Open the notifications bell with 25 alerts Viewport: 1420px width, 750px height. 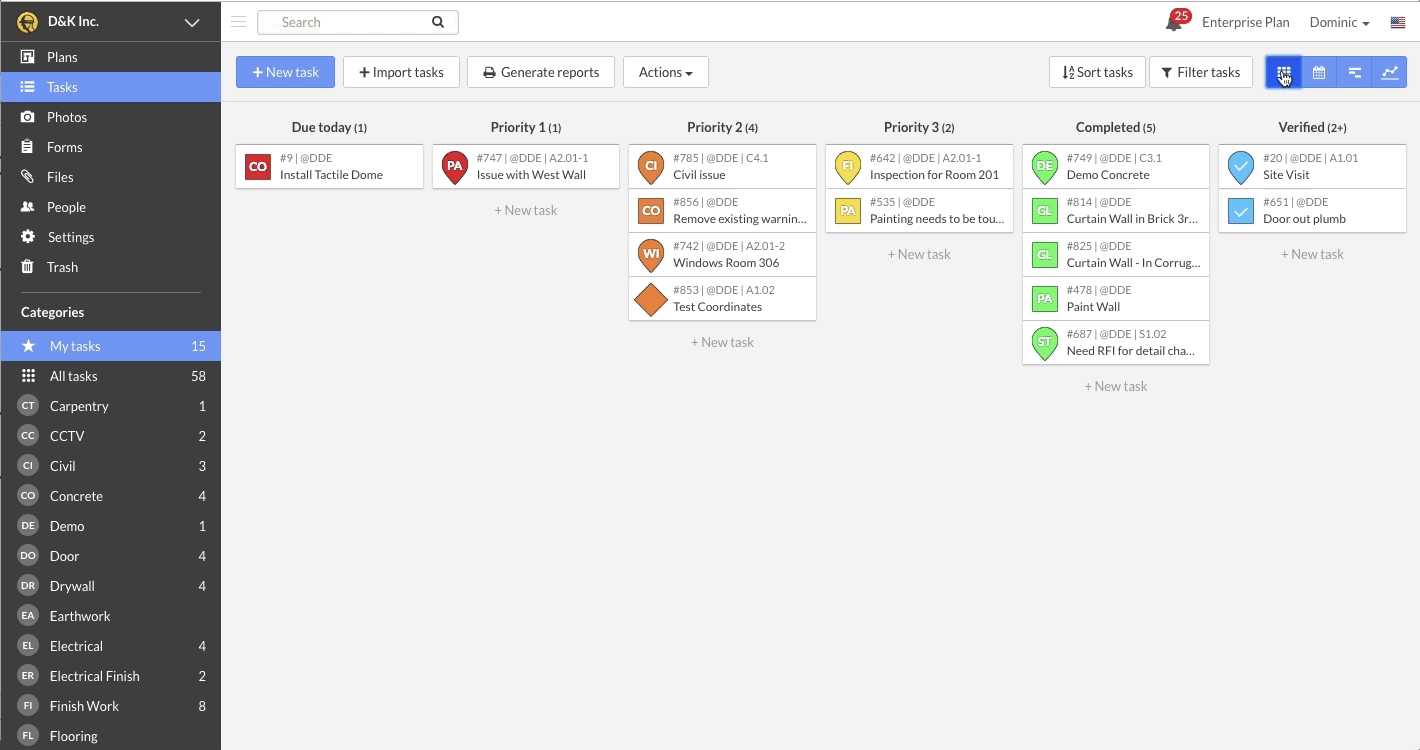[1174, 22]
